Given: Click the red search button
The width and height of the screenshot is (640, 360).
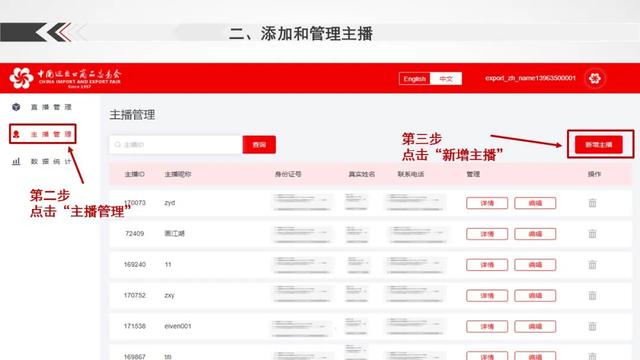Looking at the screenshot, I should [259, 144].
